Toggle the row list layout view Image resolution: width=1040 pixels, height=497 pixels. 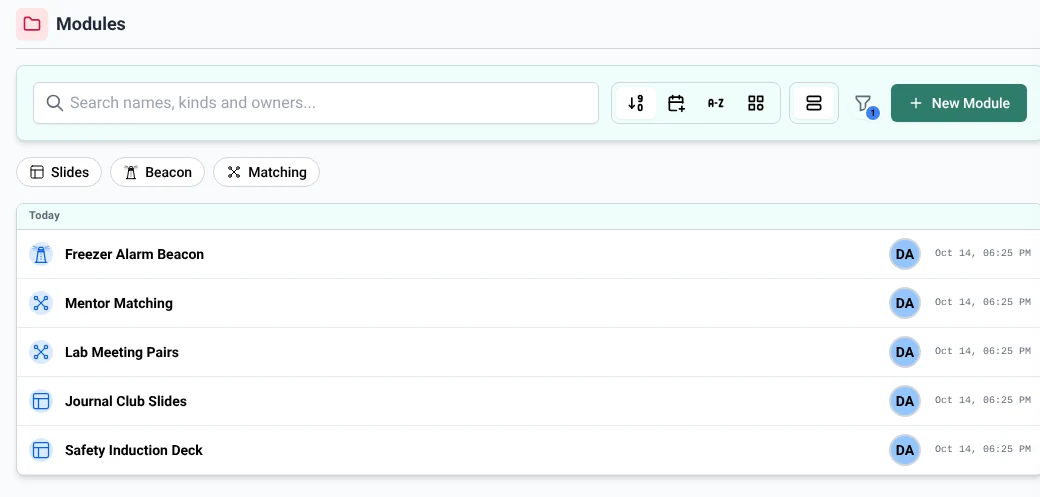[814, 103]
